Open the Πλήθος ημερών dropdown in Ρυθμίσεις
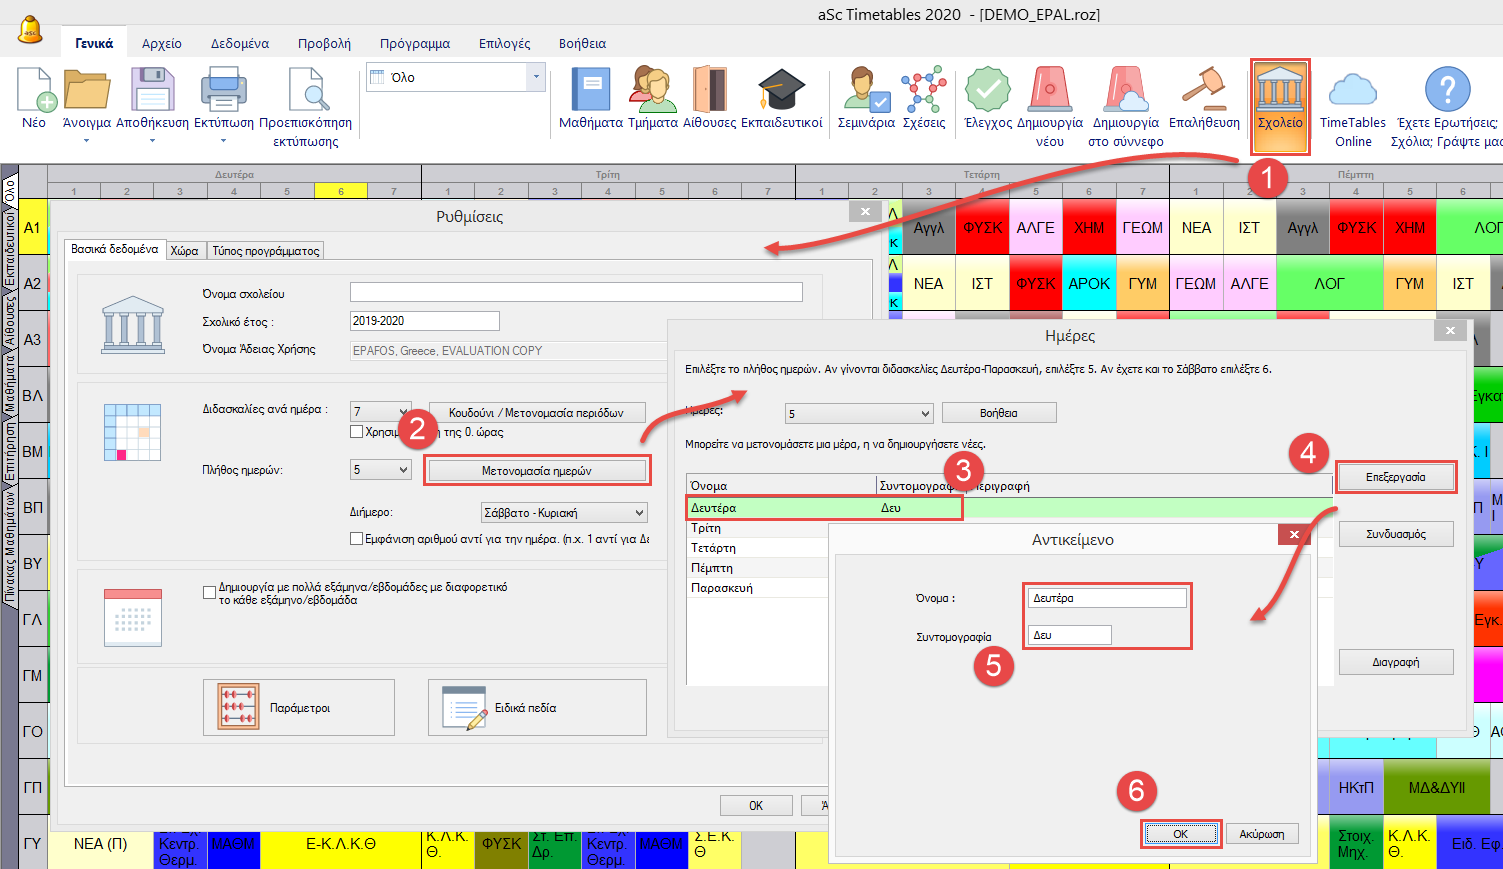1503x869 pixels. [x=381, y=470]
